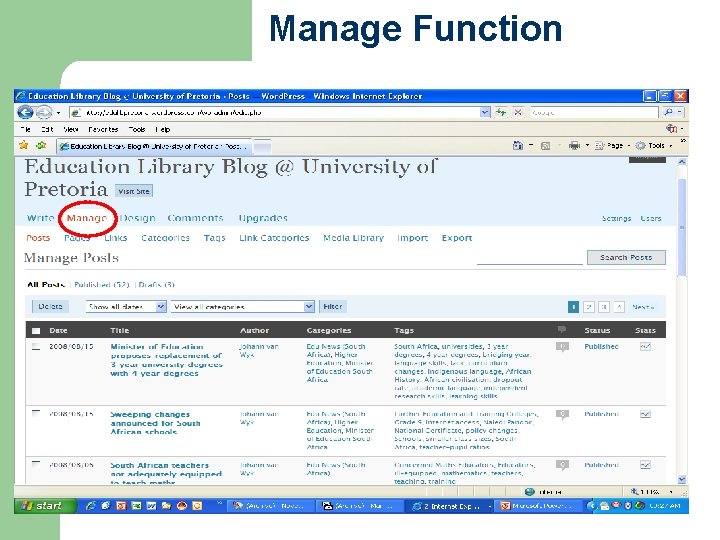
Task: Expand the Back/Forward recent pages dropdown
Action: [x=58, y=112]
